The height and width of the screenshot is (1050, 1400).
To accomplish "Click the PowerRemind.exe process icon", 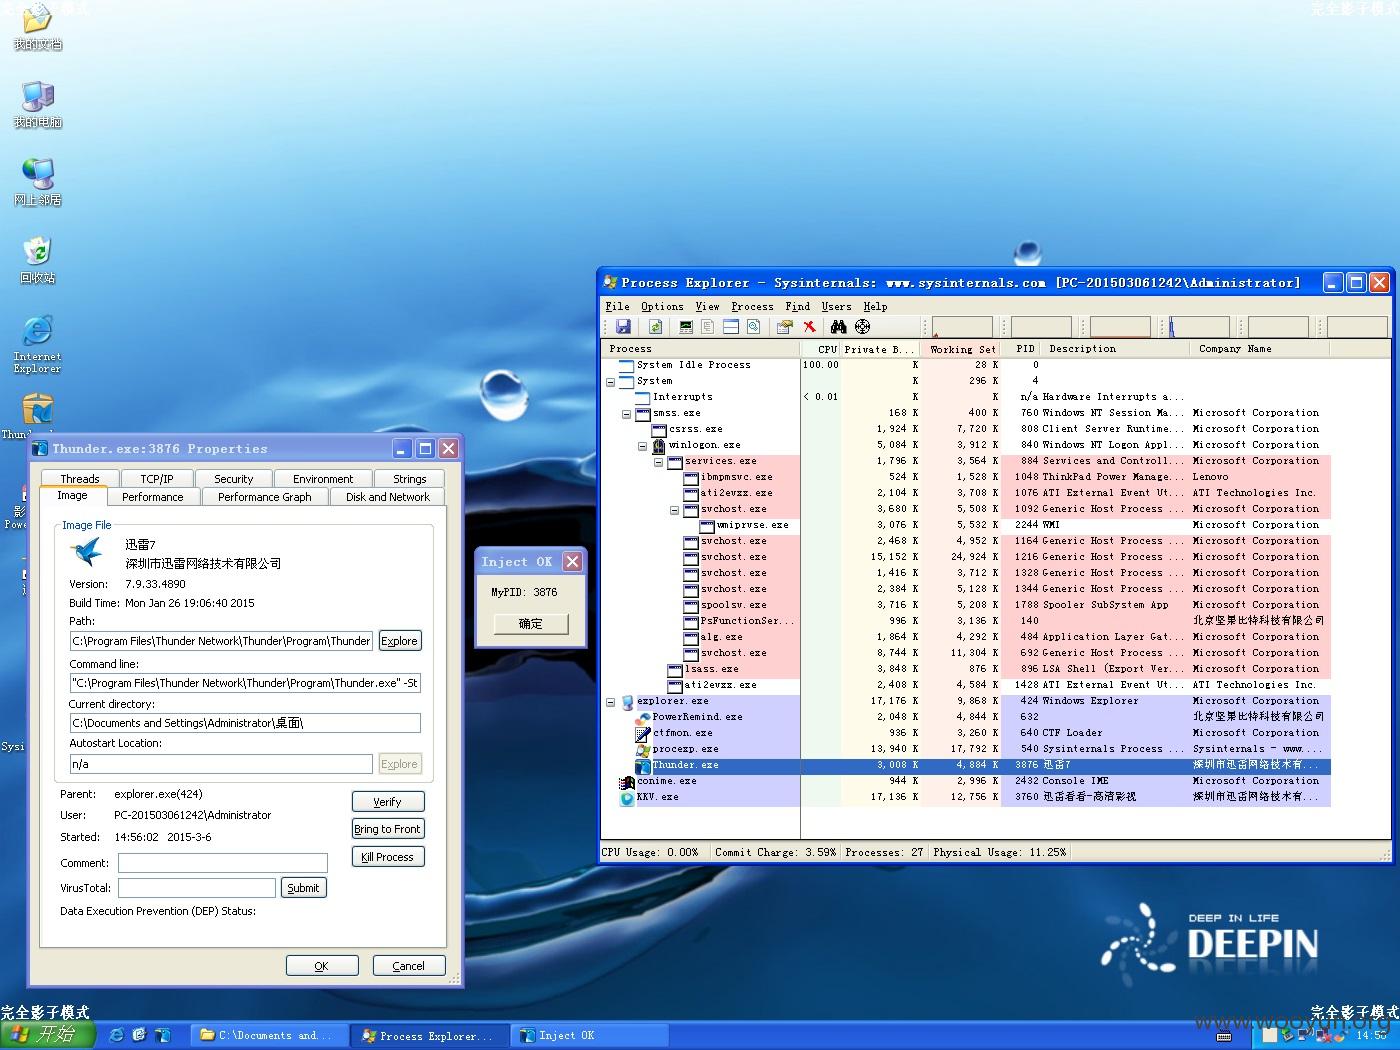I will tap(644, 717).
